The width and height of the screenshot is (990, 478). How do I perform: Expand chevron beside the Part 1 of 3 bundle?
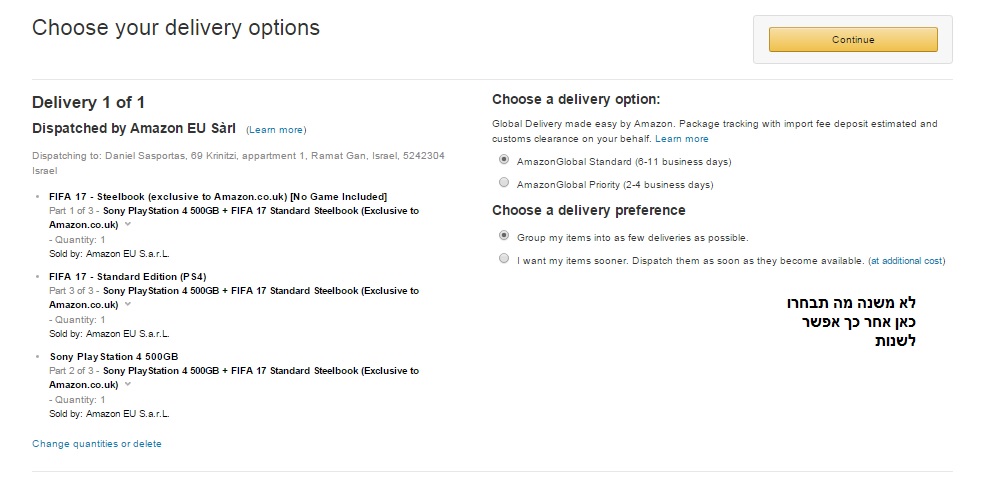pos(128,225)
